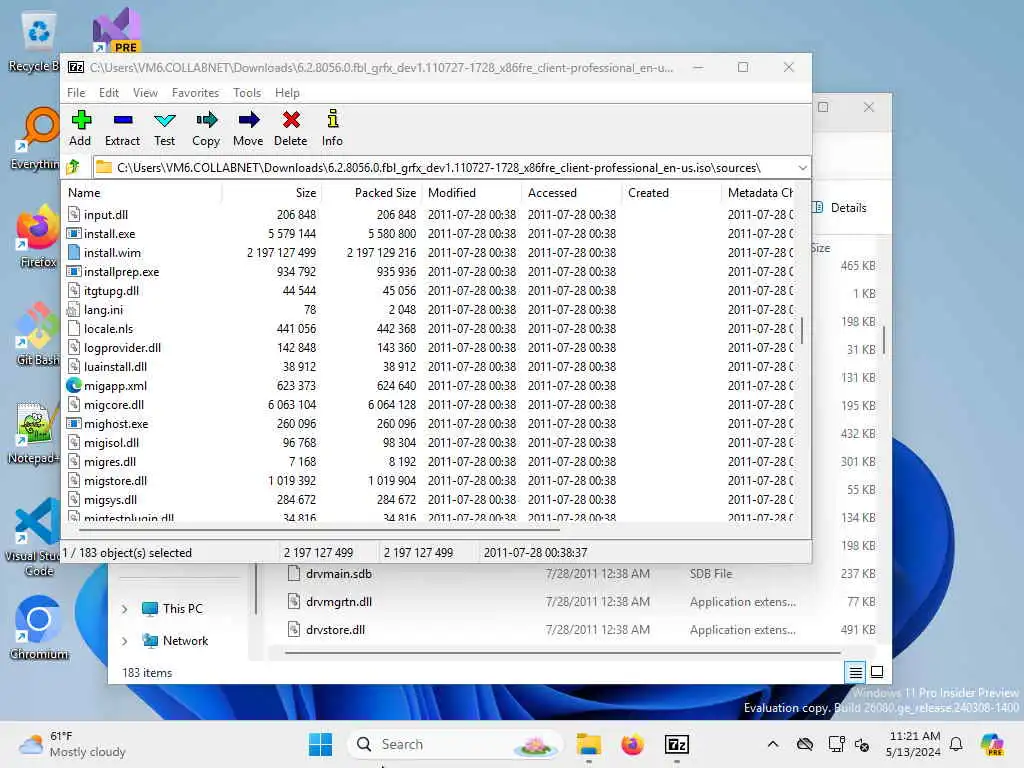Open the Info toolbar icon

[x=332, y=128]
